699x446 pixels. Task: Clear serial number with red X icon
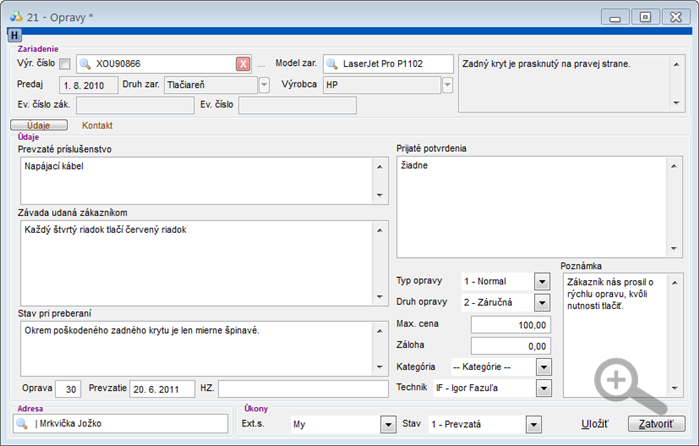coord(243,64)
